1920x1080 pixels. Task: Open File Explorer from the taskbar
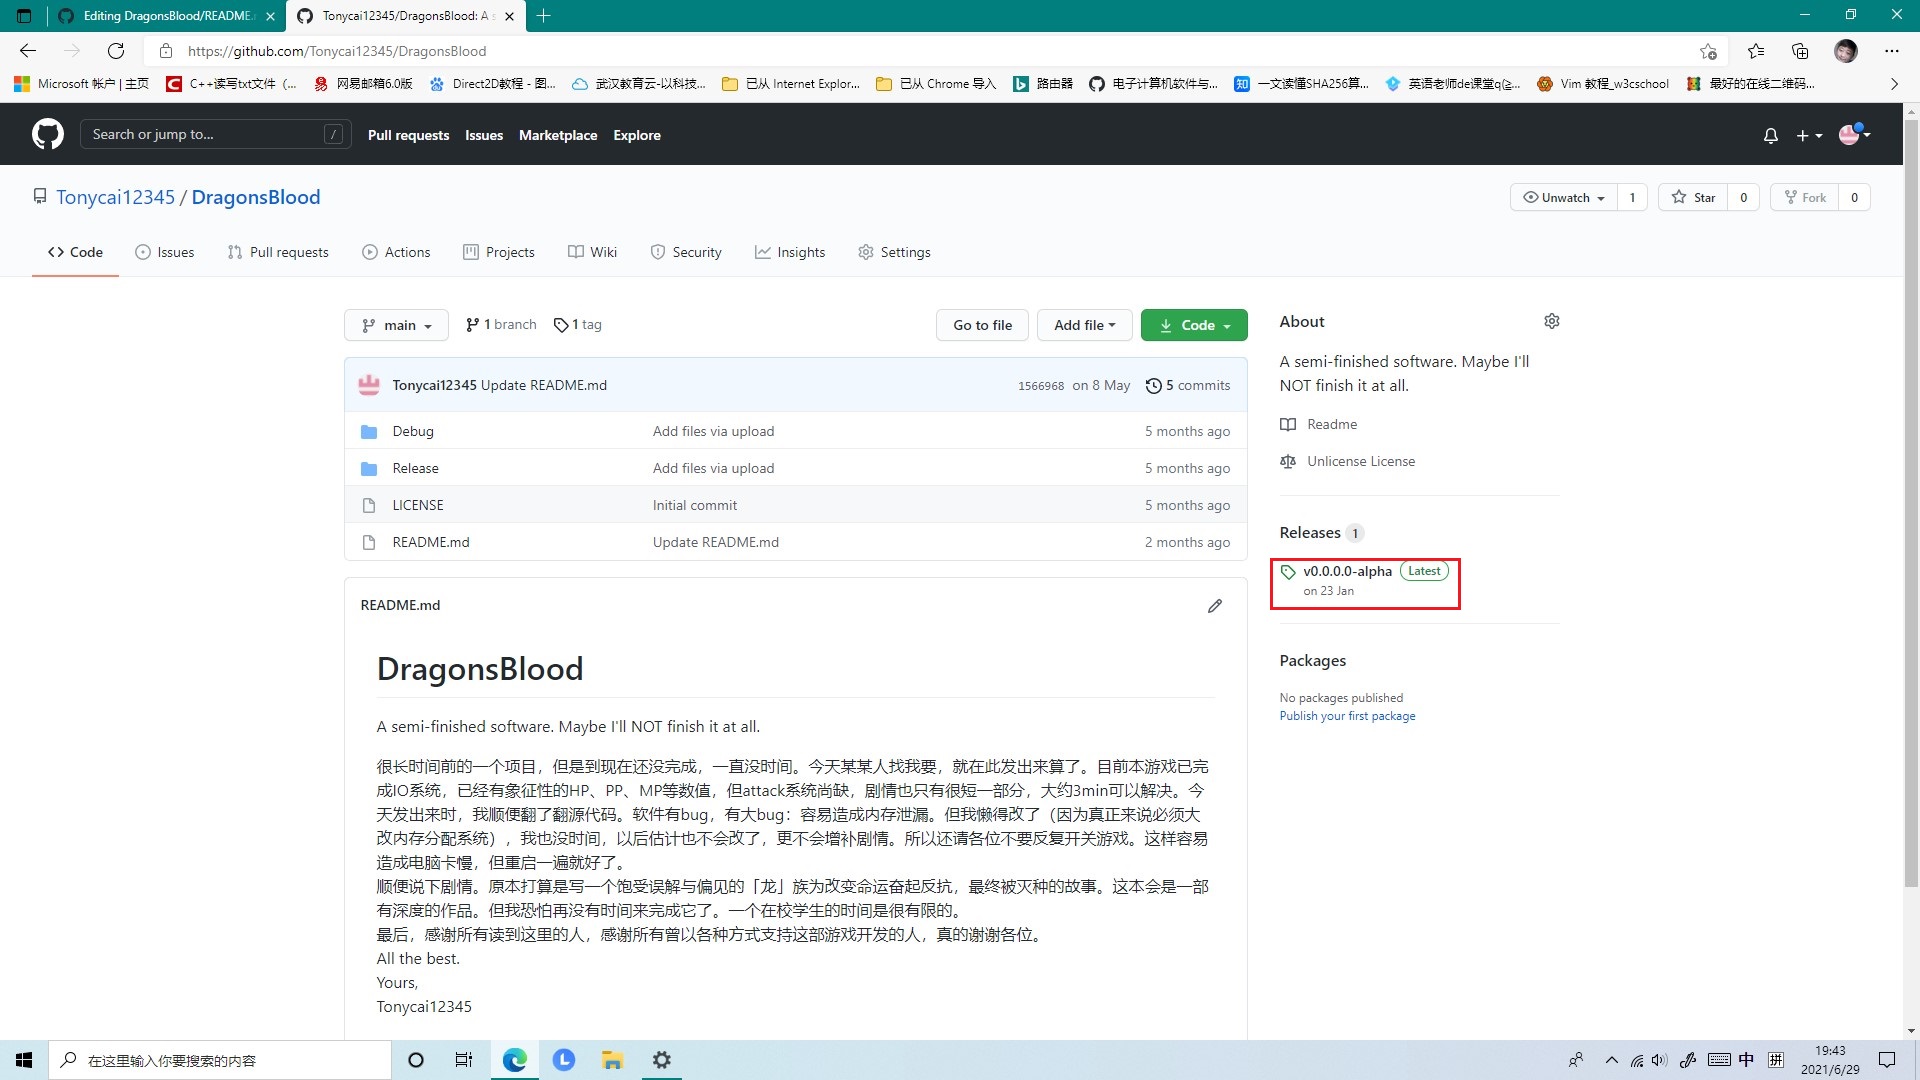(612, 1060)
